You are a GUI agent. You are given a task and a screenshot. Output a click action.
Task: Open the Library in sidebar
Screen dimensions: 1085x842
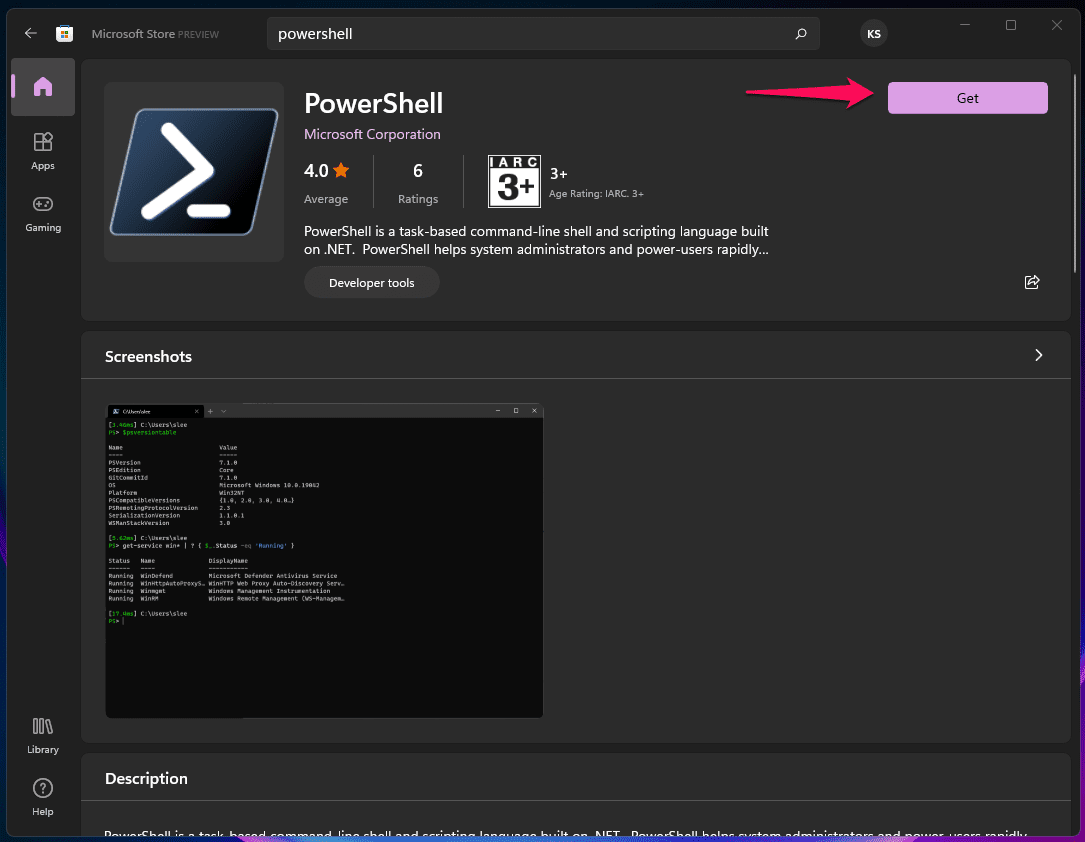point(42,735)
